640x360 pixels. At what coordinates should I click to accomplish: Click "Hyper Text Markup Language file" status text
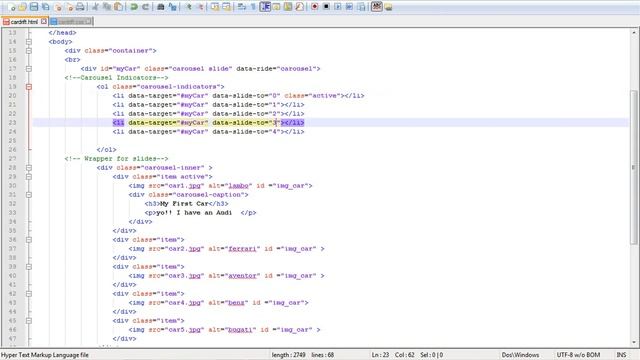pyautogui.click(x=45, y=355)
